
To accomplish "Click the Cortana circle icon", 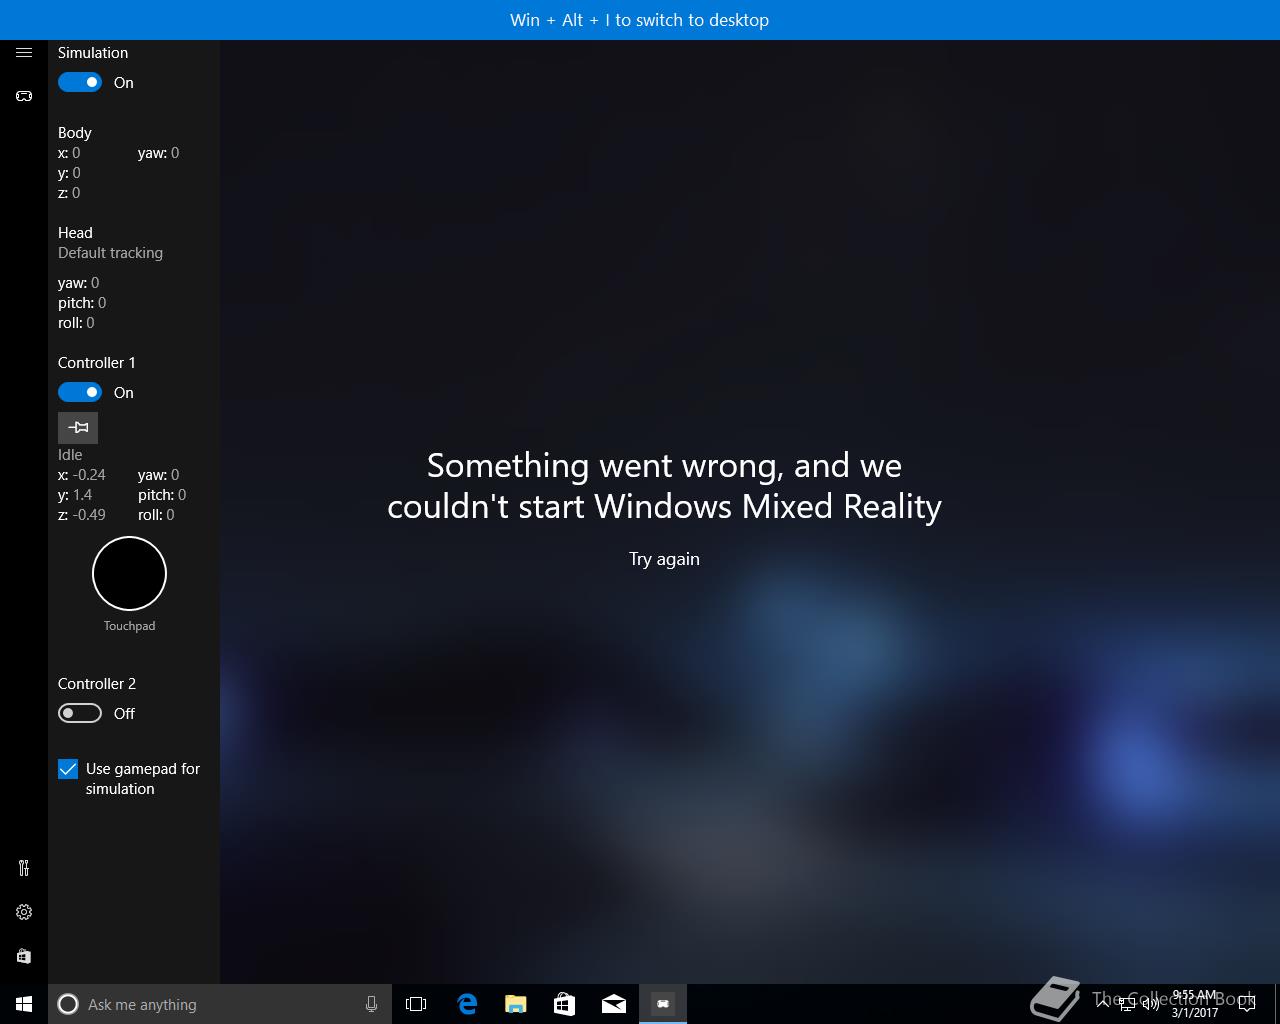I will click(68, 1004).
